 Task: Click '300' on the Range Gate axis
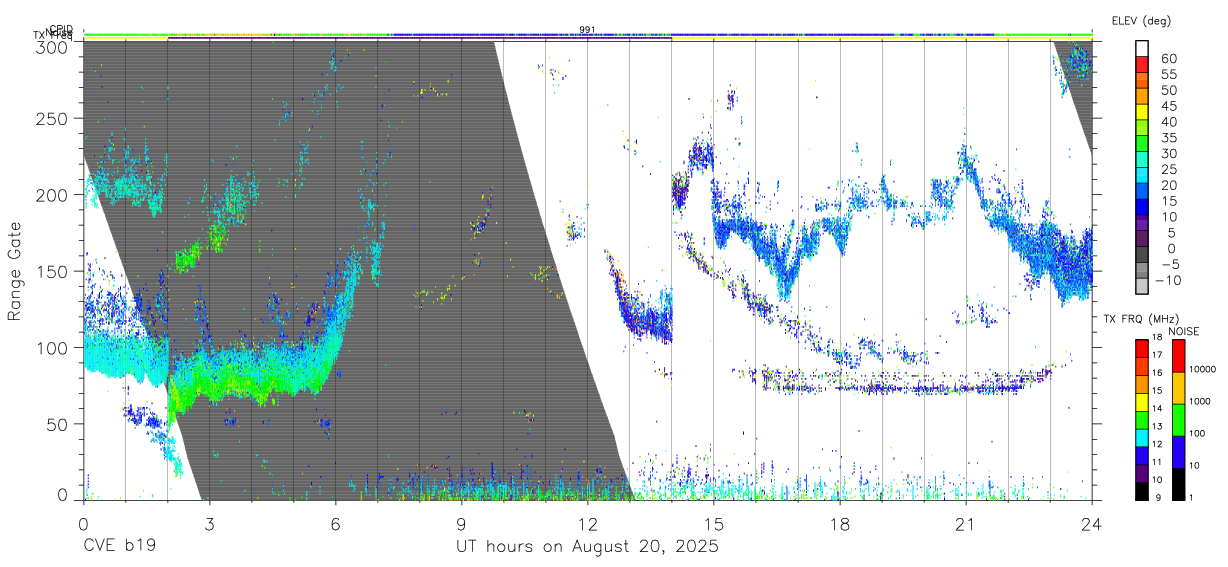coord(54,46)
